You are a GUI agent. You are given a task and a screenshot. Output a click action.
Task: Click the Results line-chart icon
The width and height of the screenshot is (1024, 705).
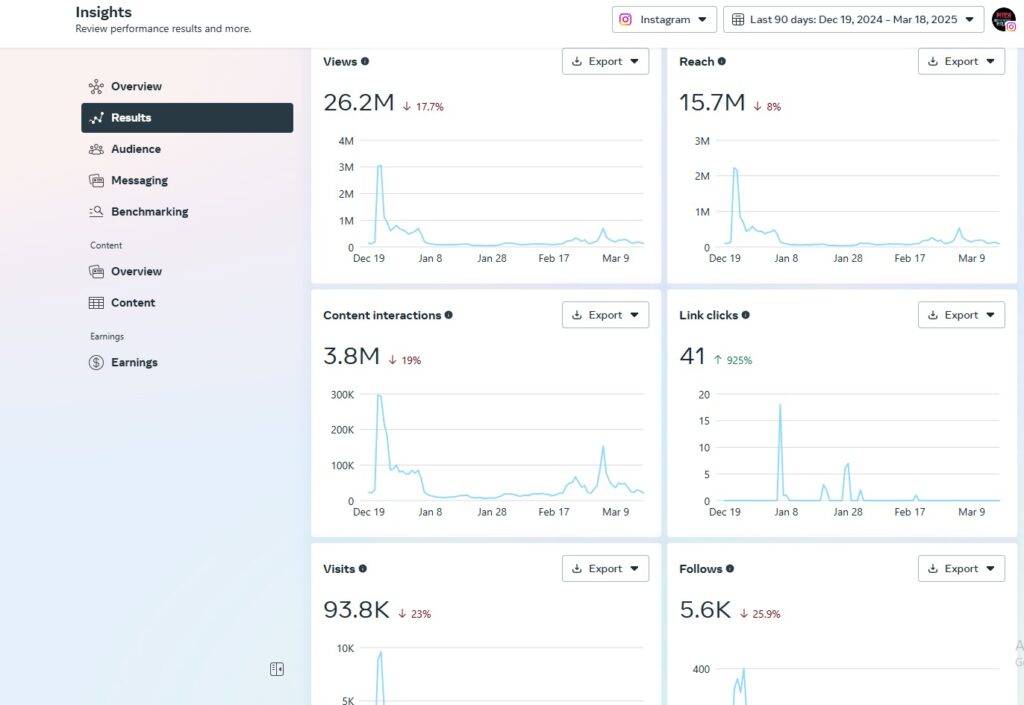tap(97, 118)
